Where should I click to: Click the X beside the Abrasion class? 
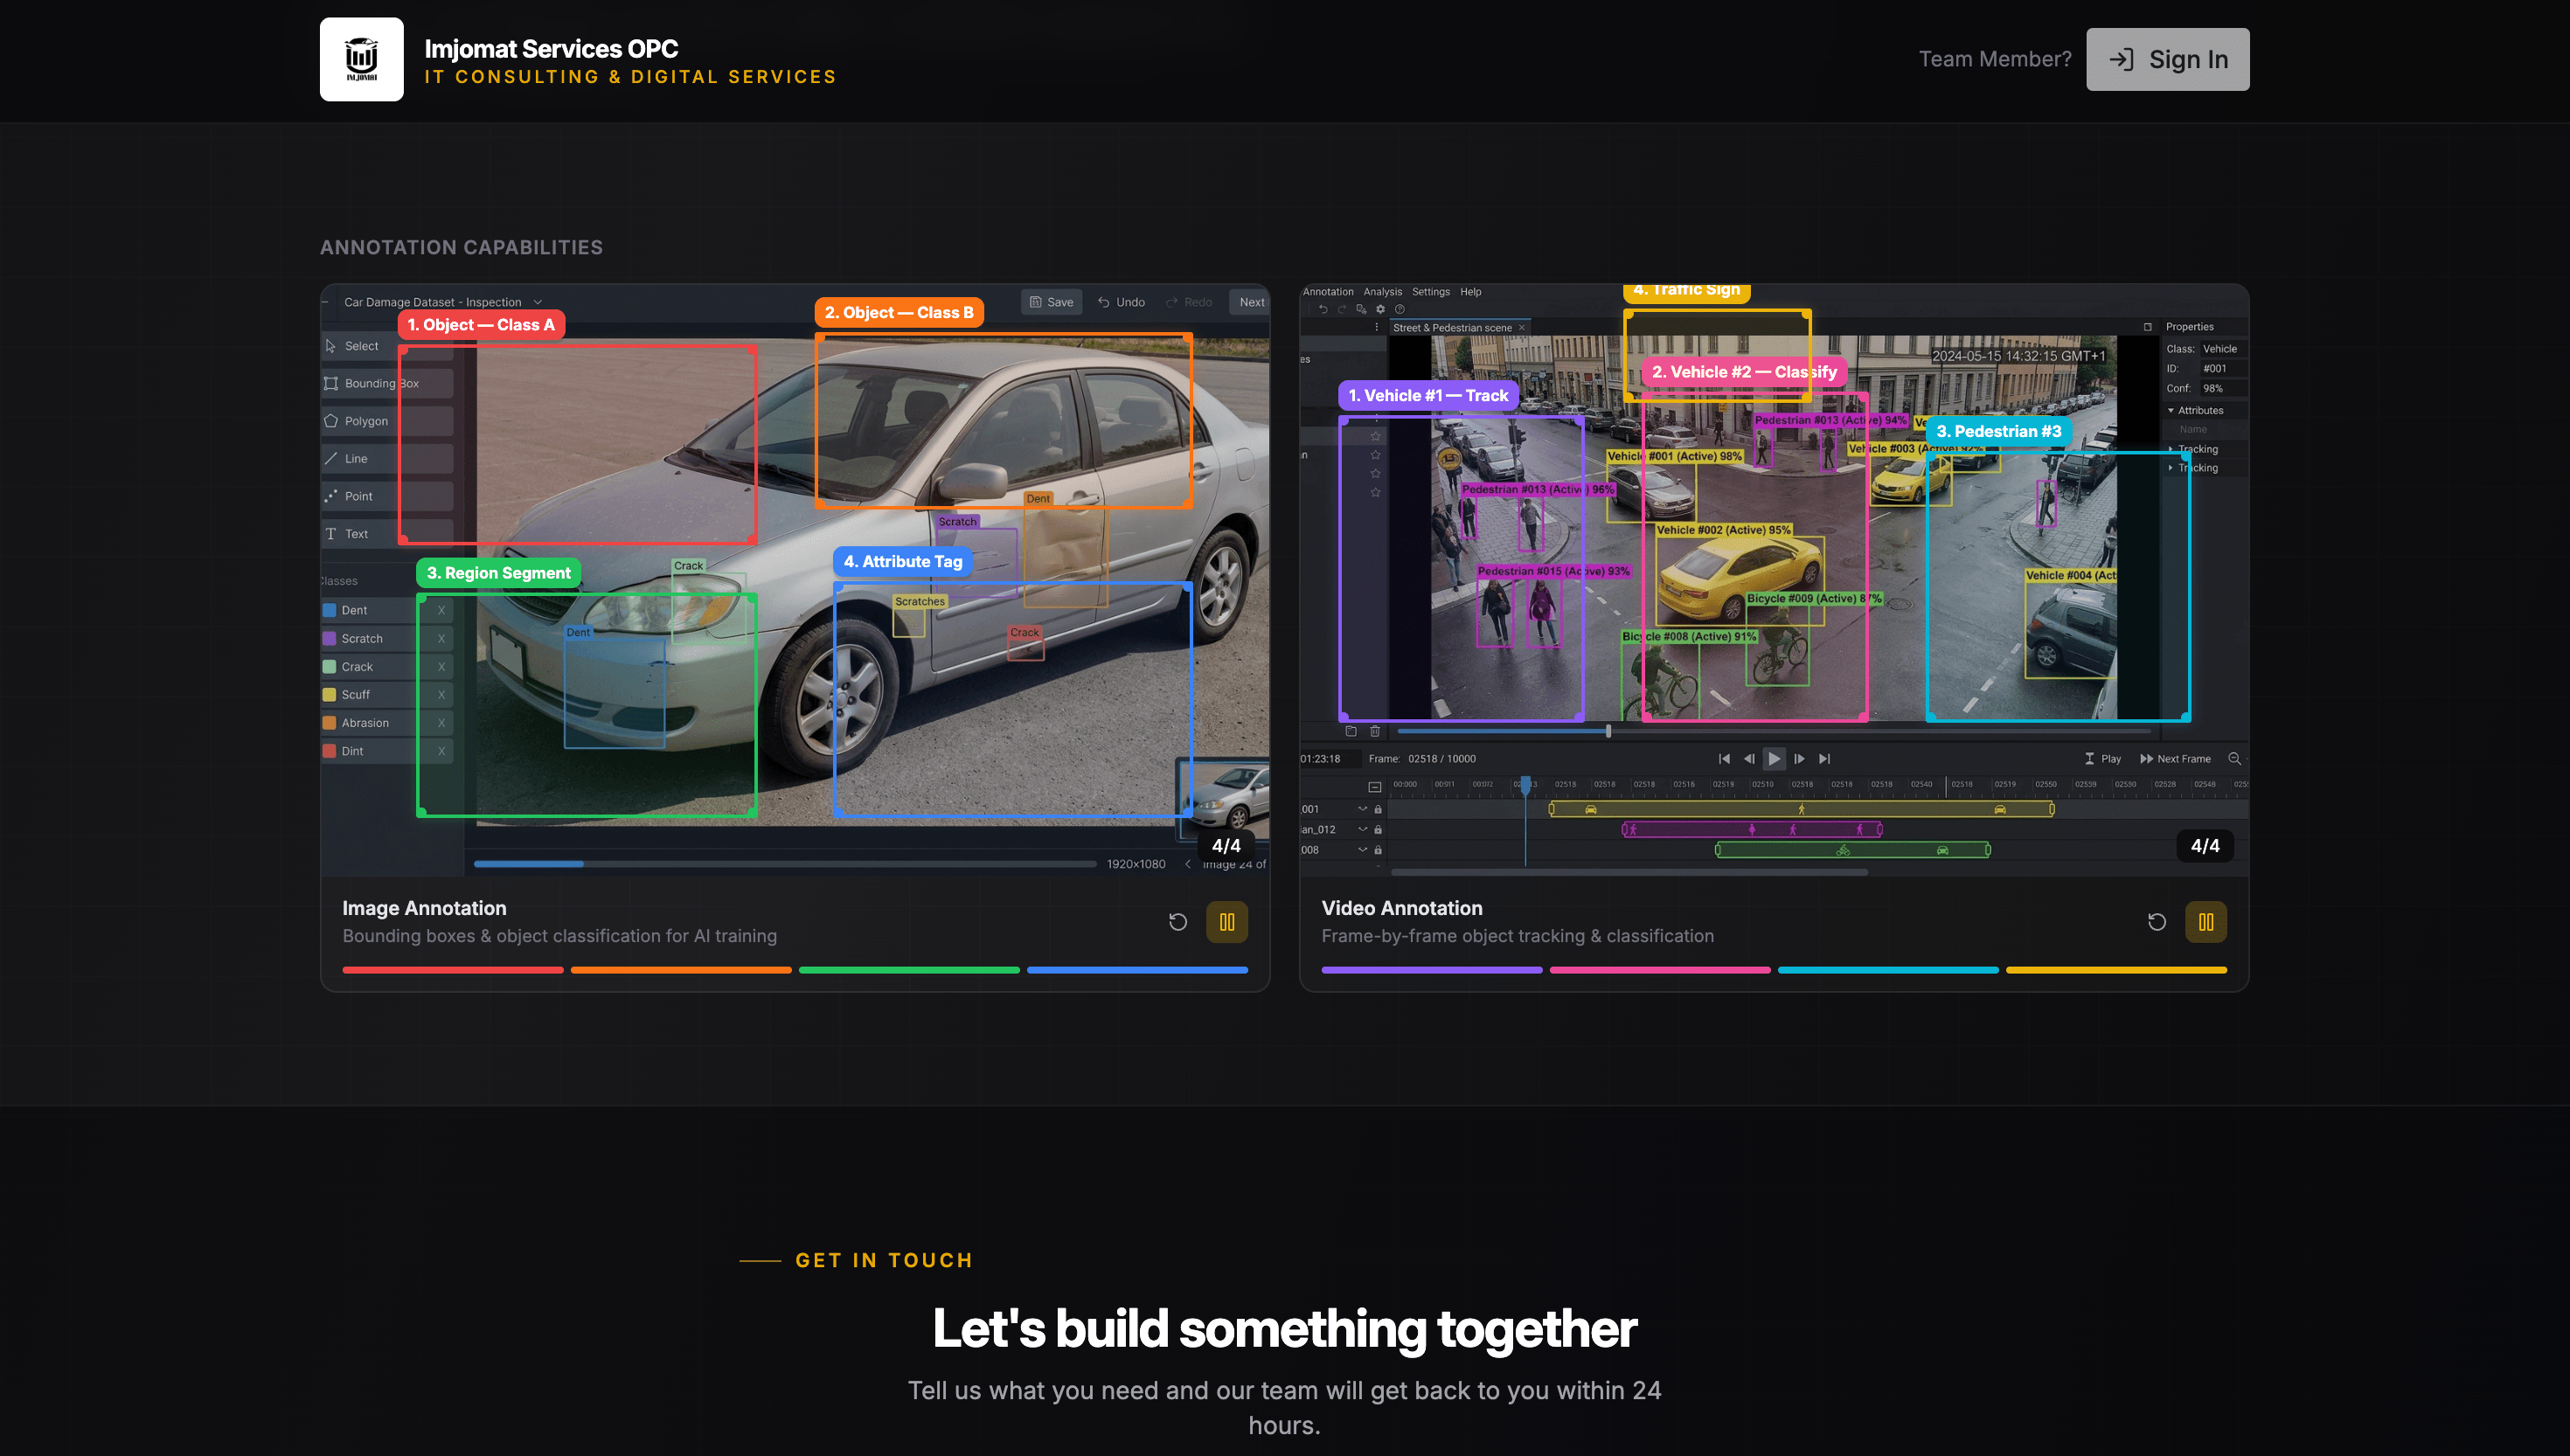pyautogui.click(x=441, y=723)
